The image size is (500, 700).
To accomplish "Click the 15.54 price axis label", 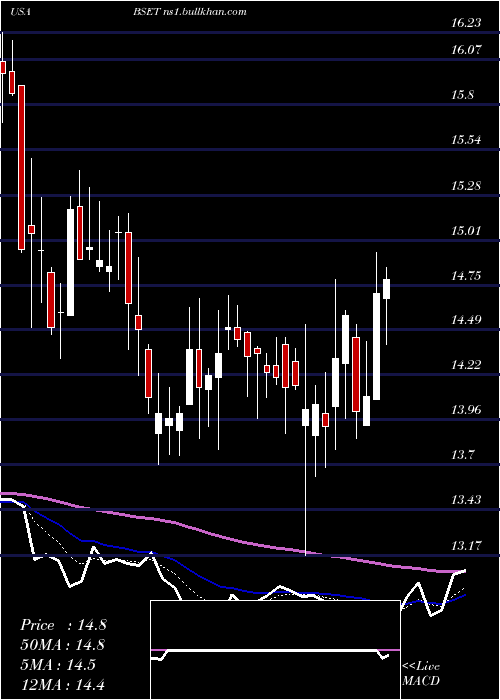I will point(466,140).
